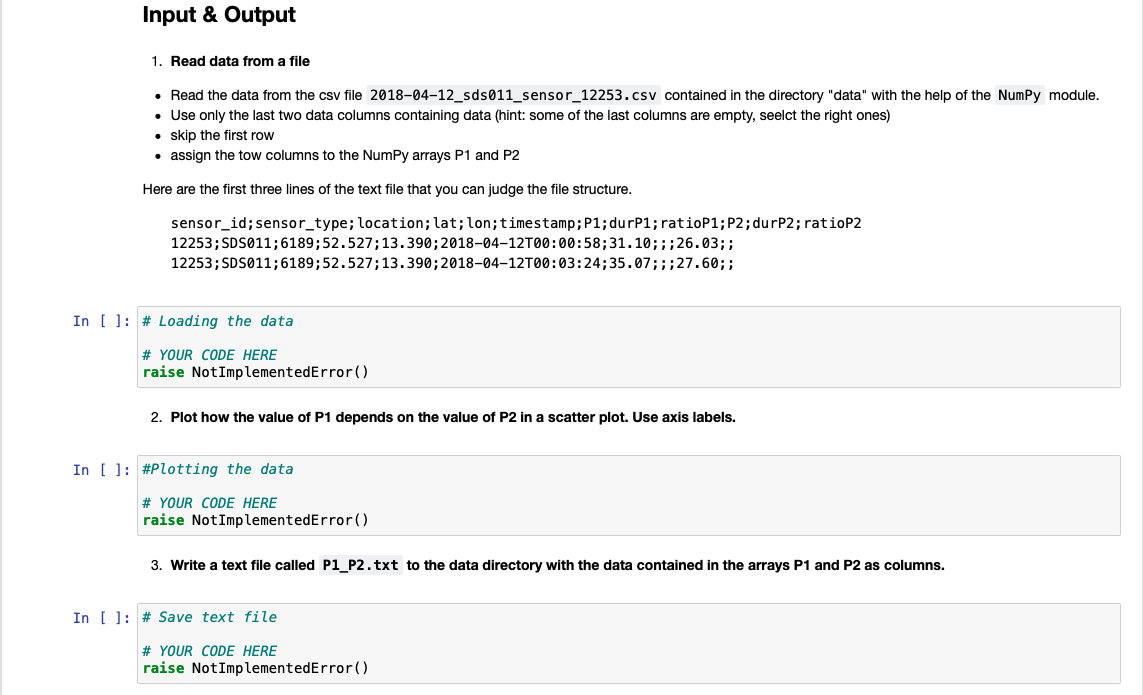This screenshot has height=695, width=1143.
Task: Click the raise line in Save cell
Action: tap(255, 668)
